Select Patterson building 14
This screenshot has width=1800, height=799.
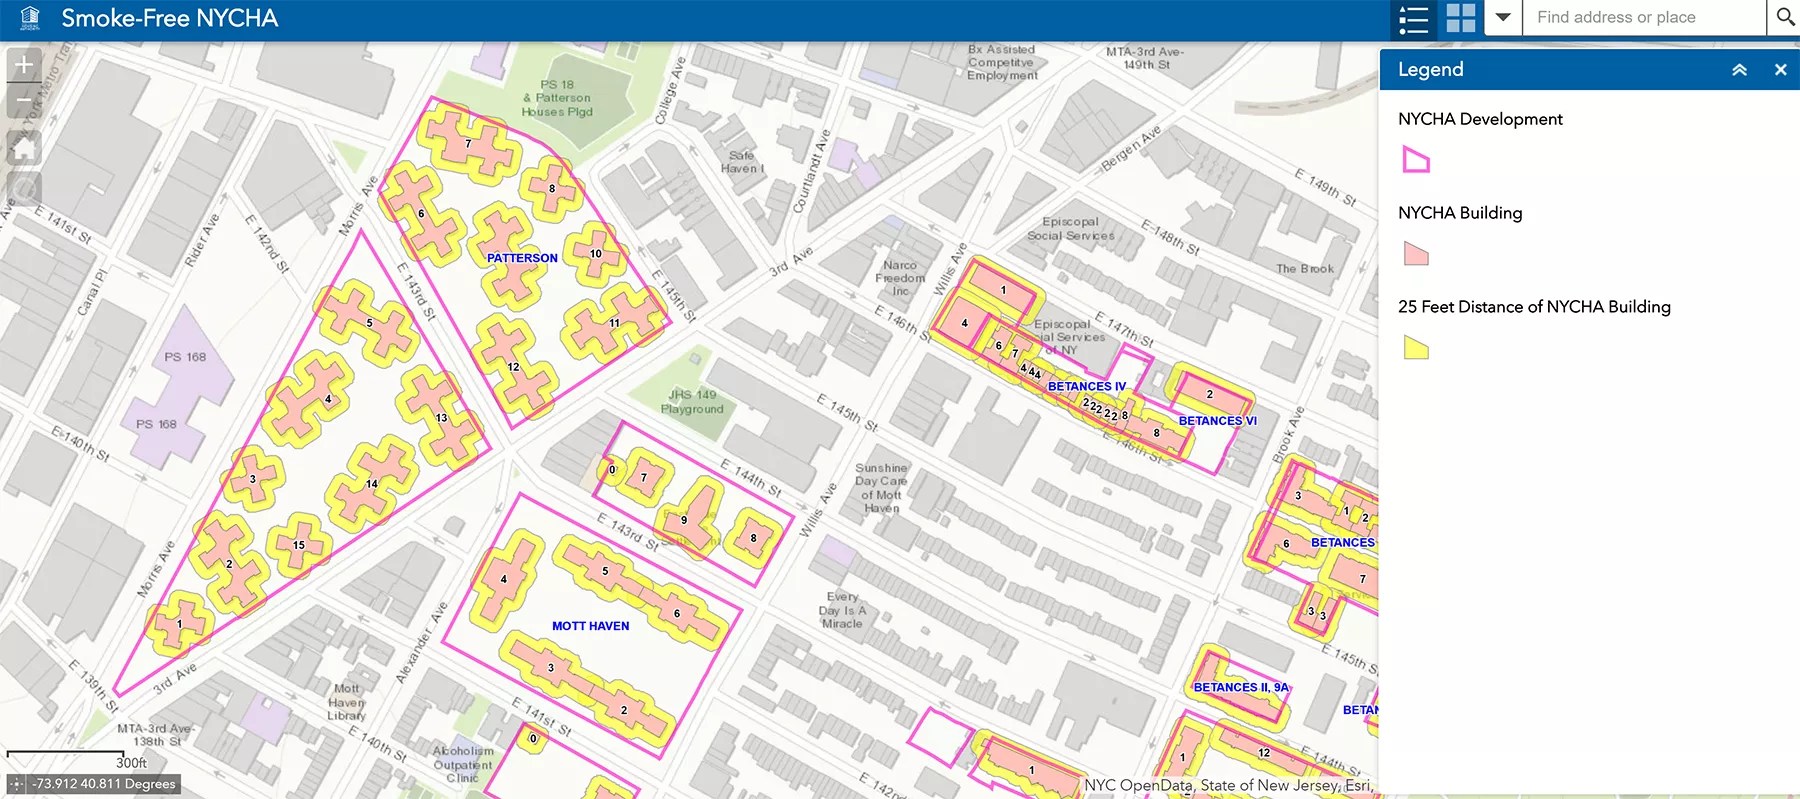click(x=372, y=484)
